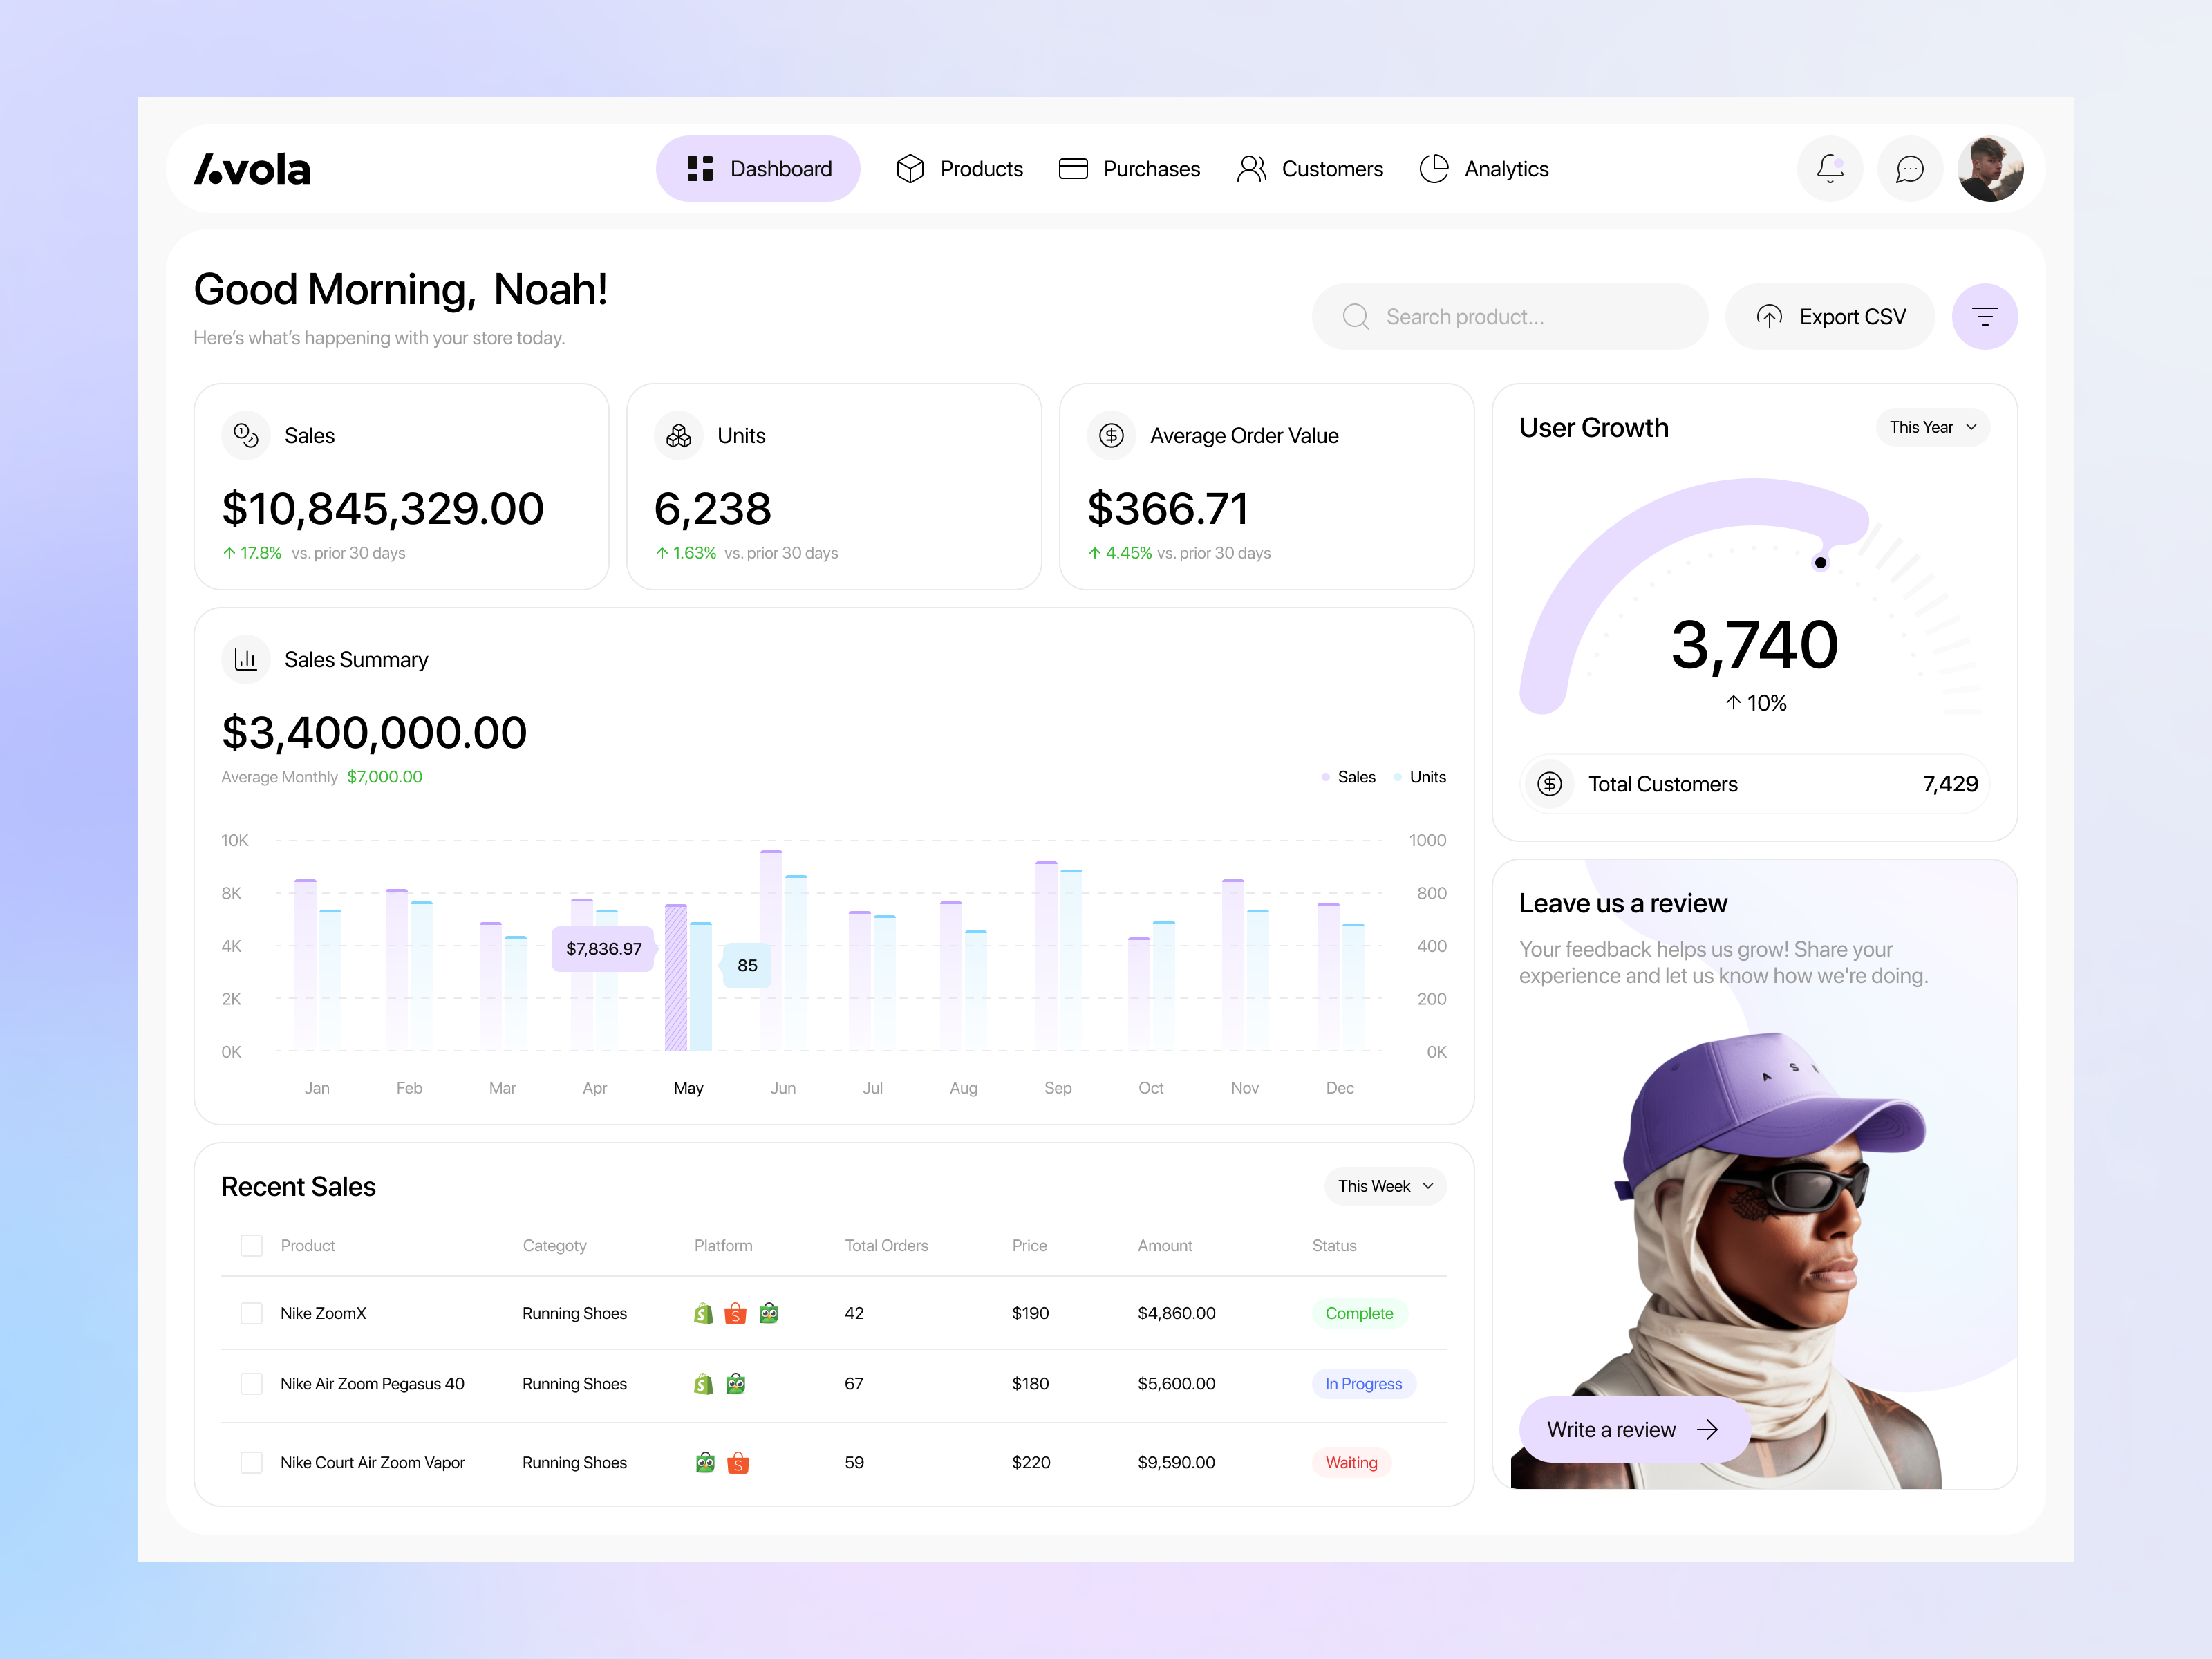This screenshot has height=1659, width=2212.
Task: Open the This Week dropdown in Recent Sales
Action: tap(1384, 1186)
